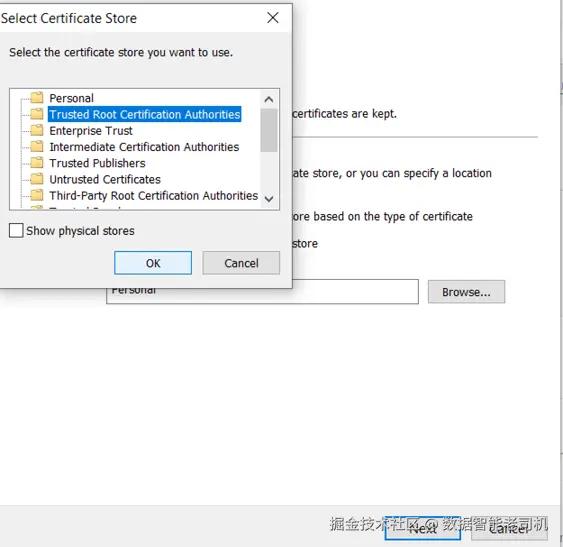Screen dimensions: 563x547
Task: Close the Select Certificate Store dialog
Action: tap(273, 18)
